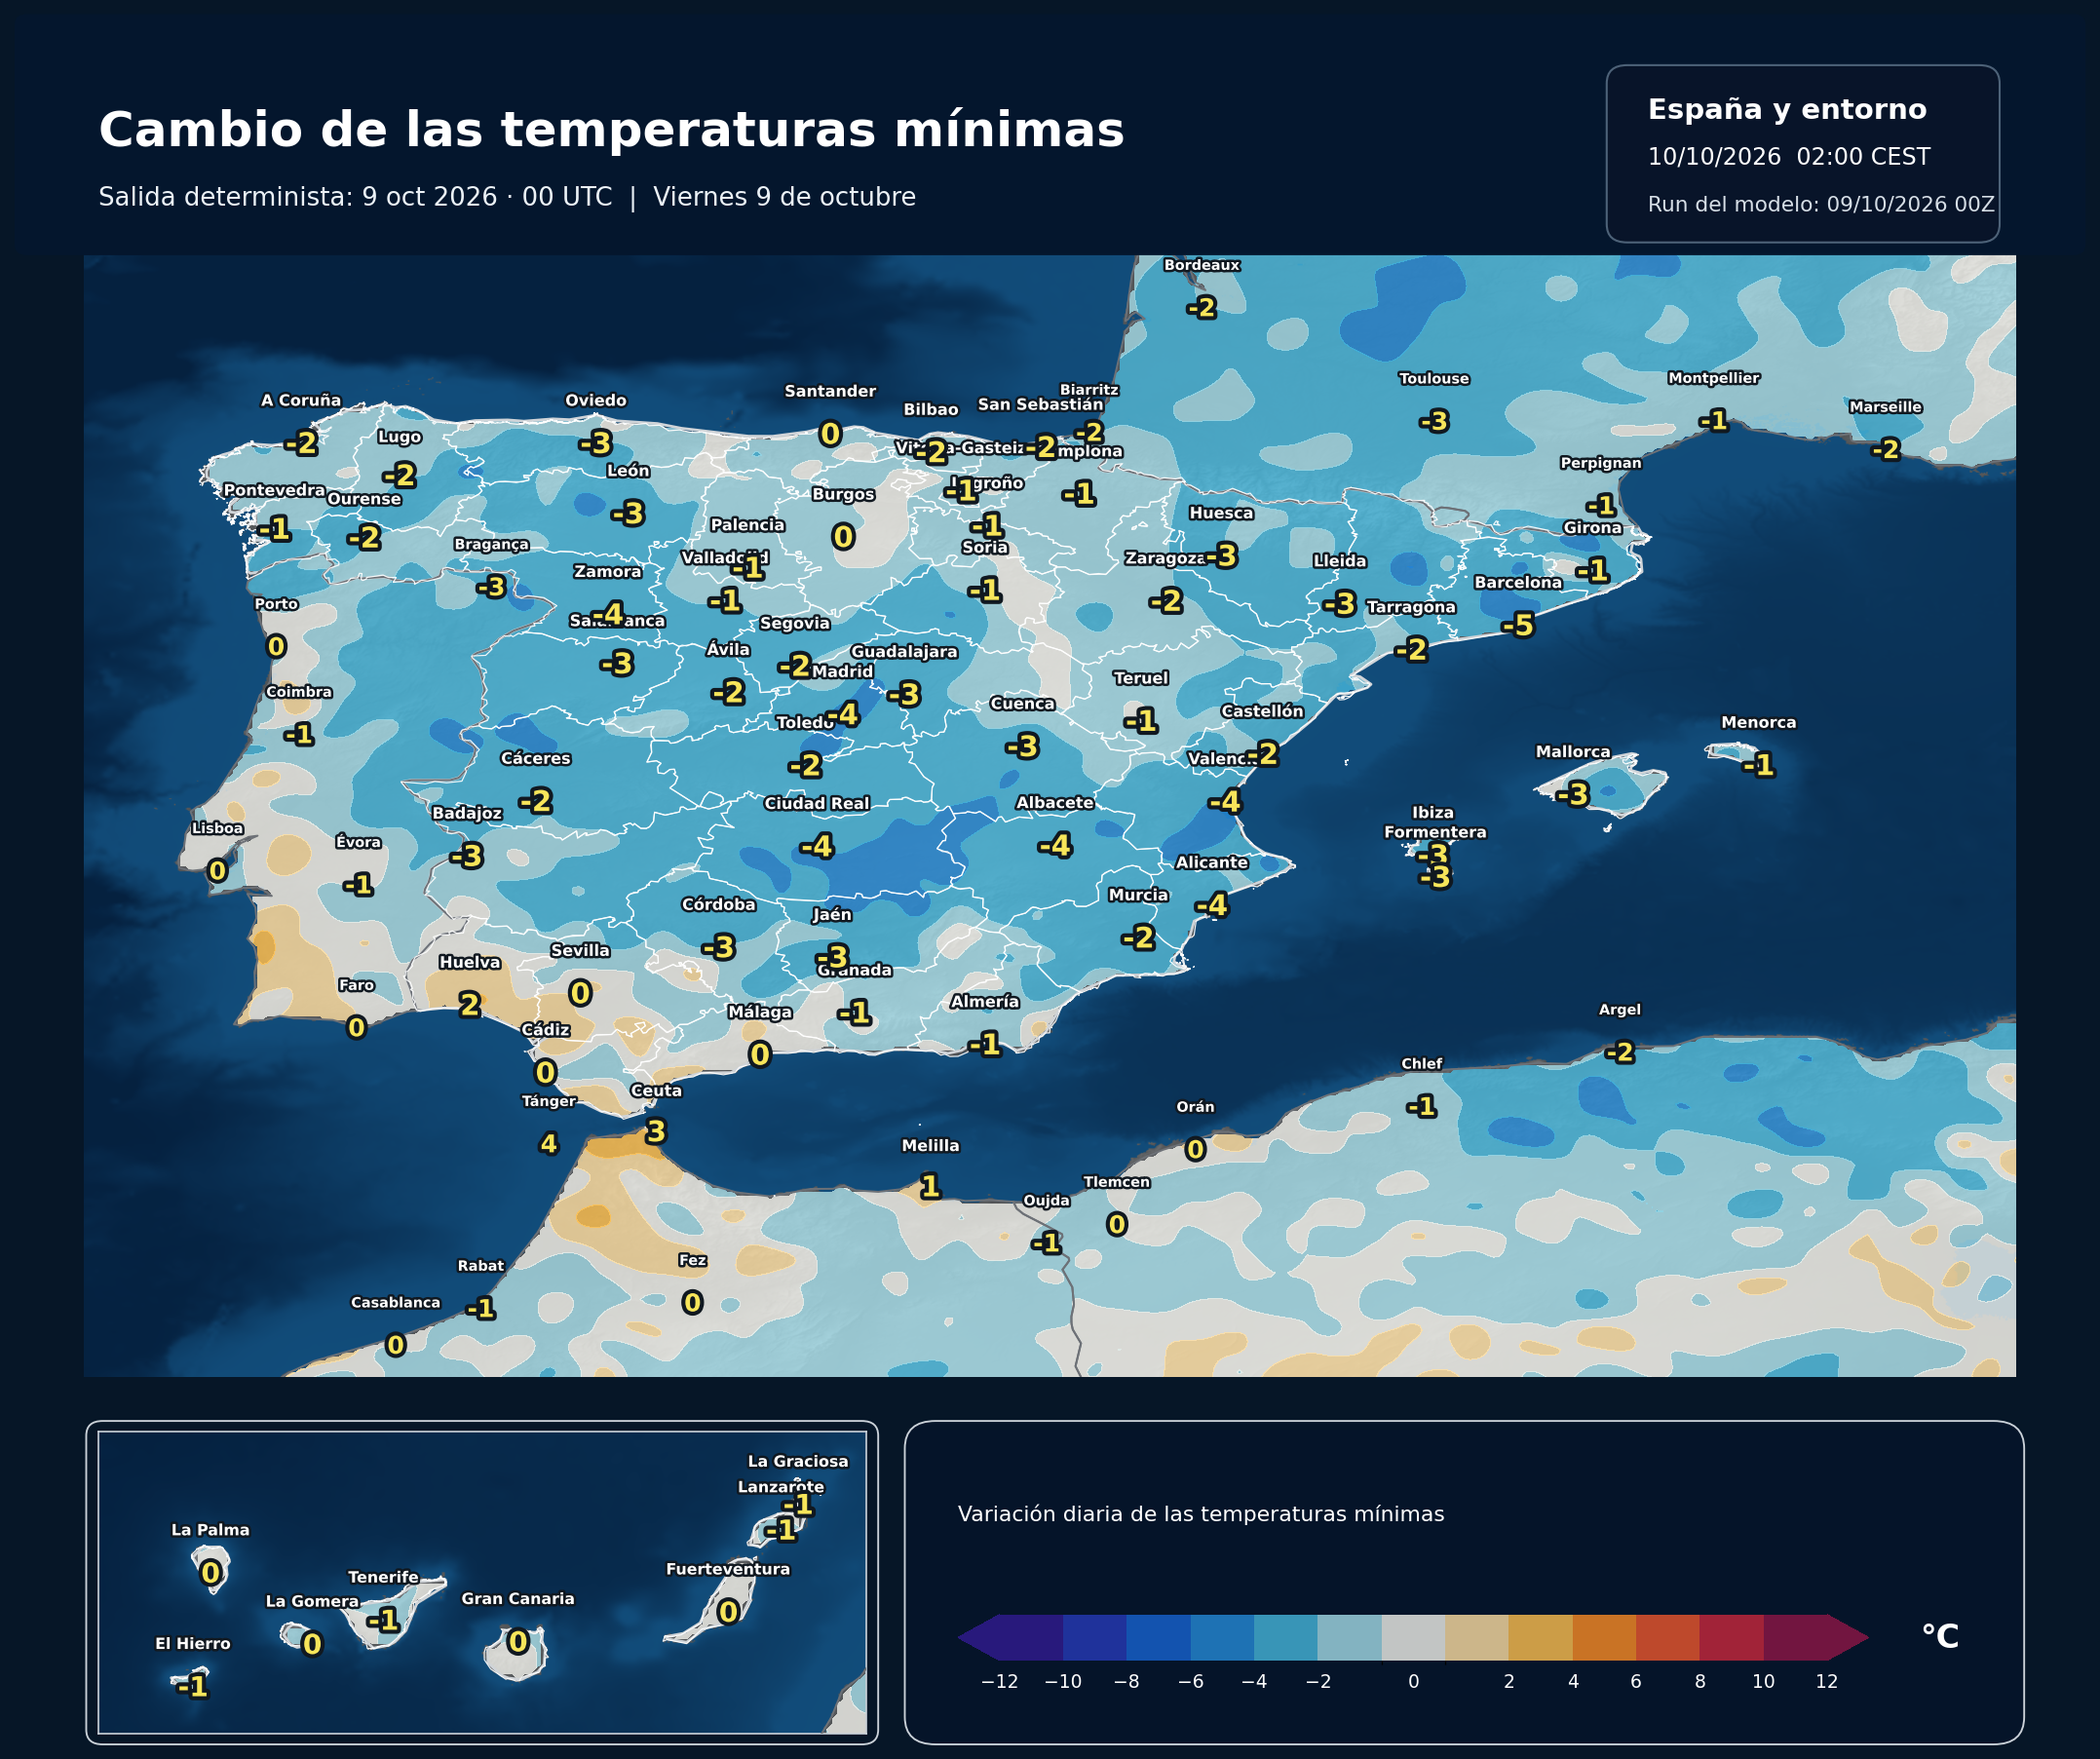Click the Alicante city label

1211,862
